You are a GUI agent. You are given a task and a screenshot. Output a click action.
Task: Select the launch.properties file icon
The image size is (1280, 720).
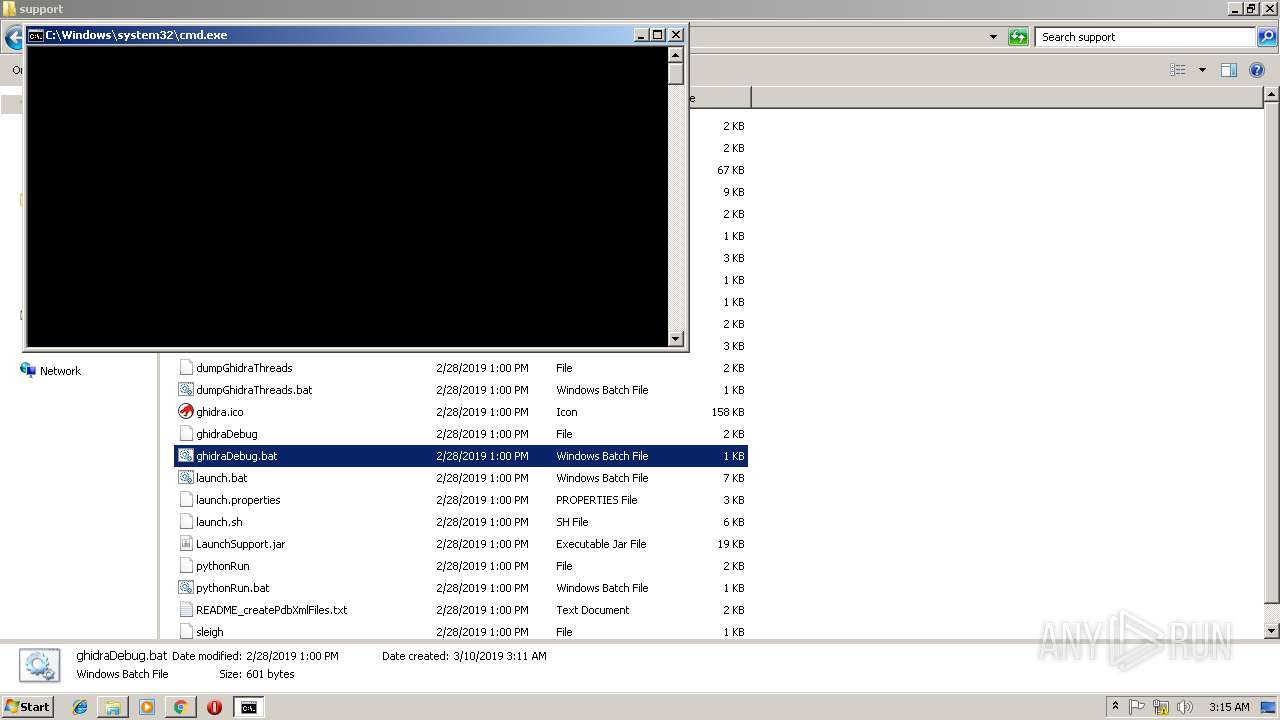(185, 500)
